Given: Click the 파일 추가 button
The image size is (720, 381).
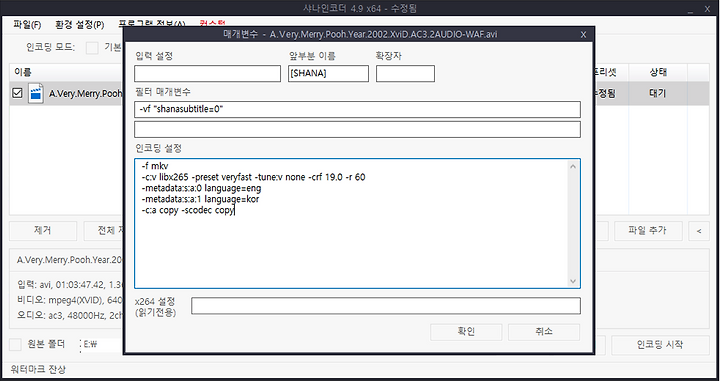Looking at the screenshot, I should tap(647, 230).
